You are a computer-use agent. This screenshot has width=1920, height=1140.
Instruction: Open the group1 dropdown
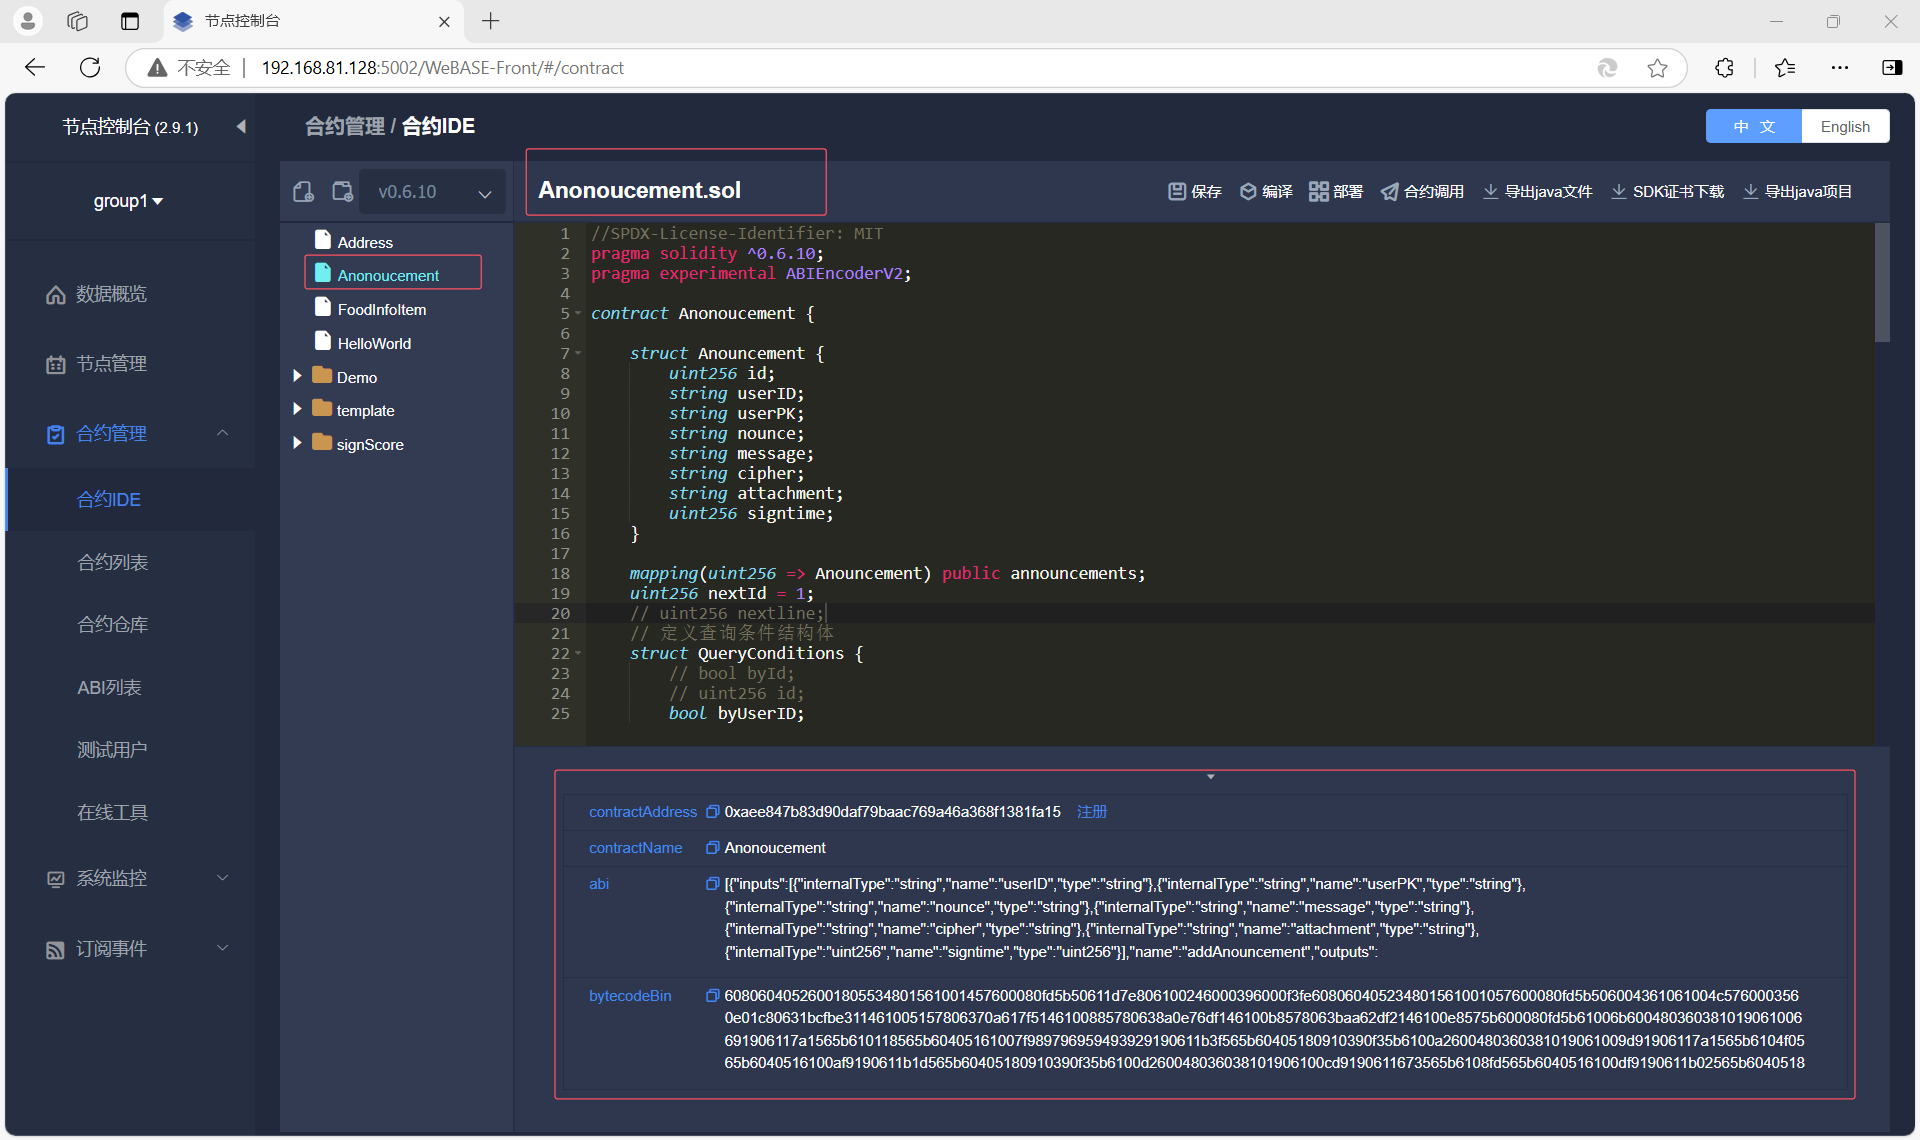(x=128, y=201)
